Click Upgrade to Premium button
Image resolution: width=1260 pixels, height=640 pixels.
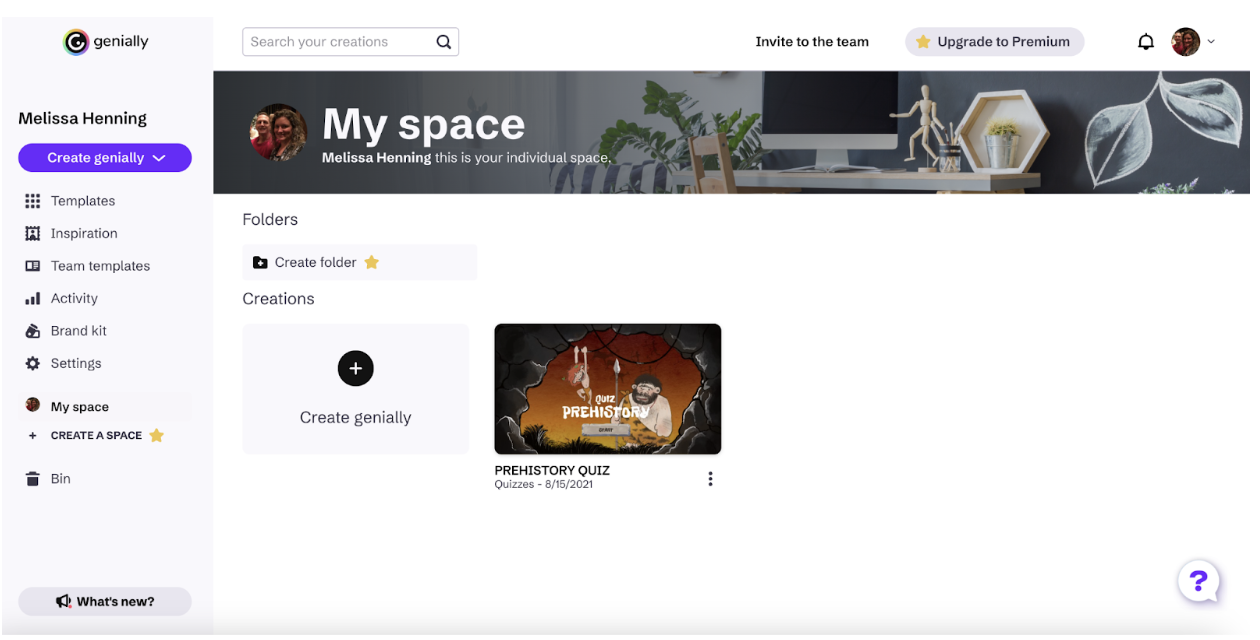[x=995, y=42]
